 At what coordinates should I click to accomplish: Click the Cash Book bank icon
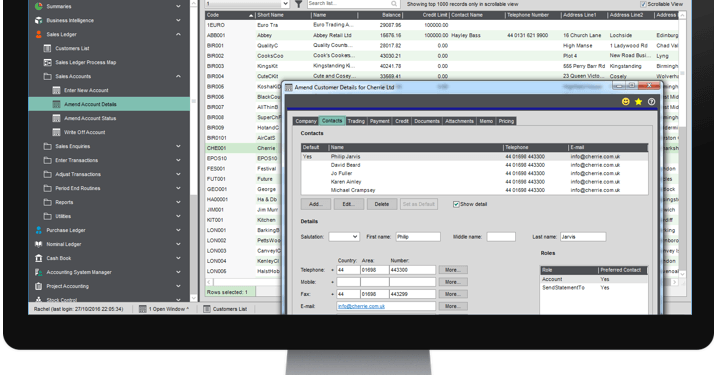pyautogui.click(x=39, y=258)
